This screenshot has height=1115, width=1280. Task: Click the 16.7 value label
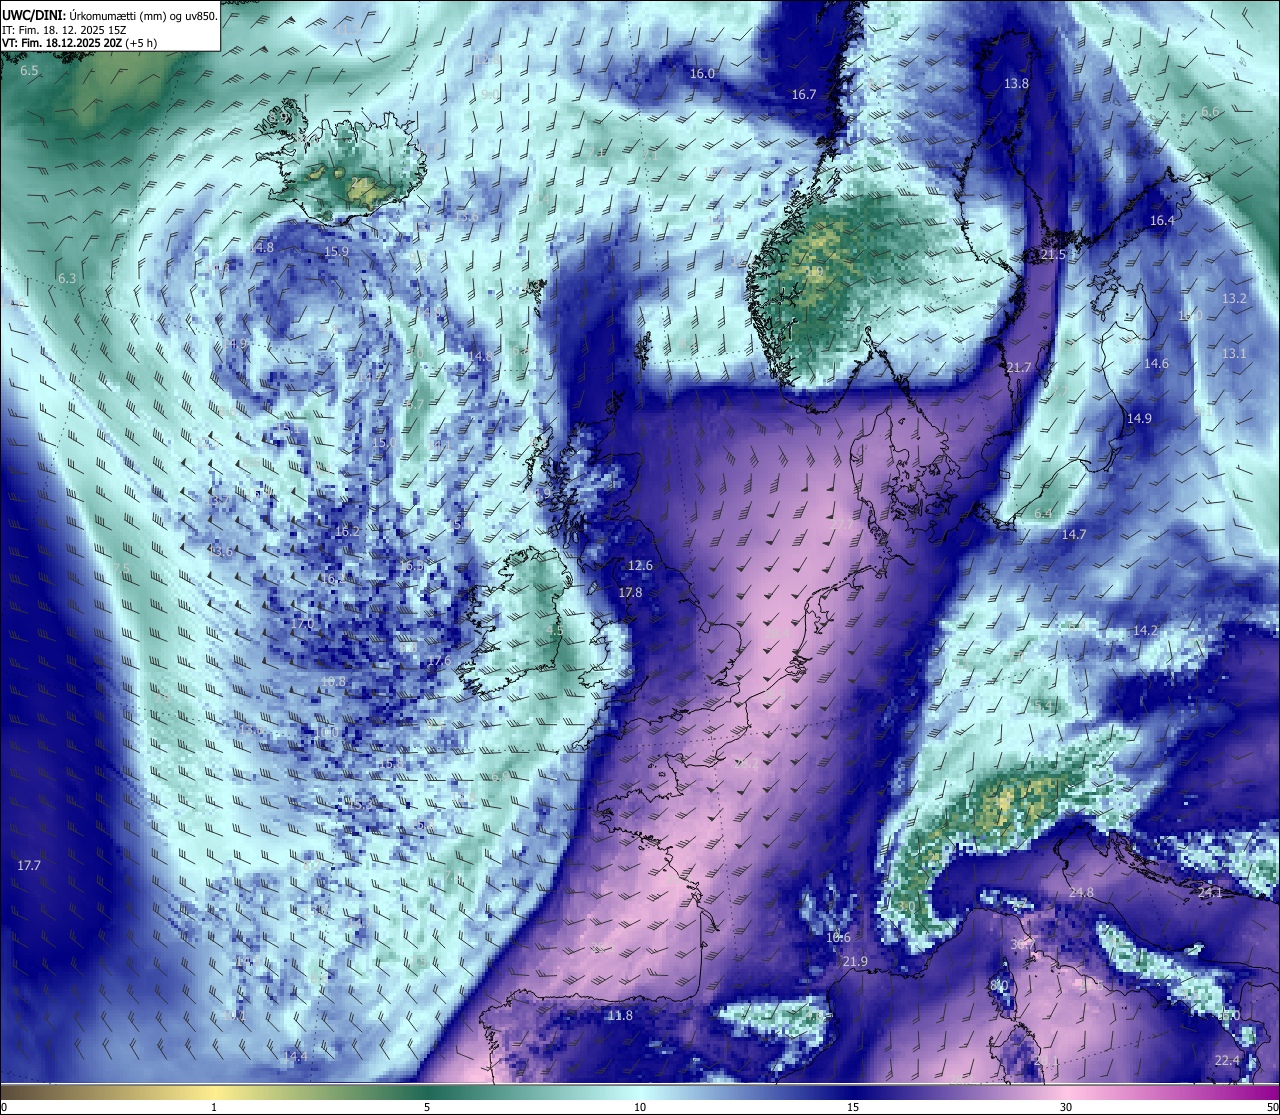click(x=804, y=94)
